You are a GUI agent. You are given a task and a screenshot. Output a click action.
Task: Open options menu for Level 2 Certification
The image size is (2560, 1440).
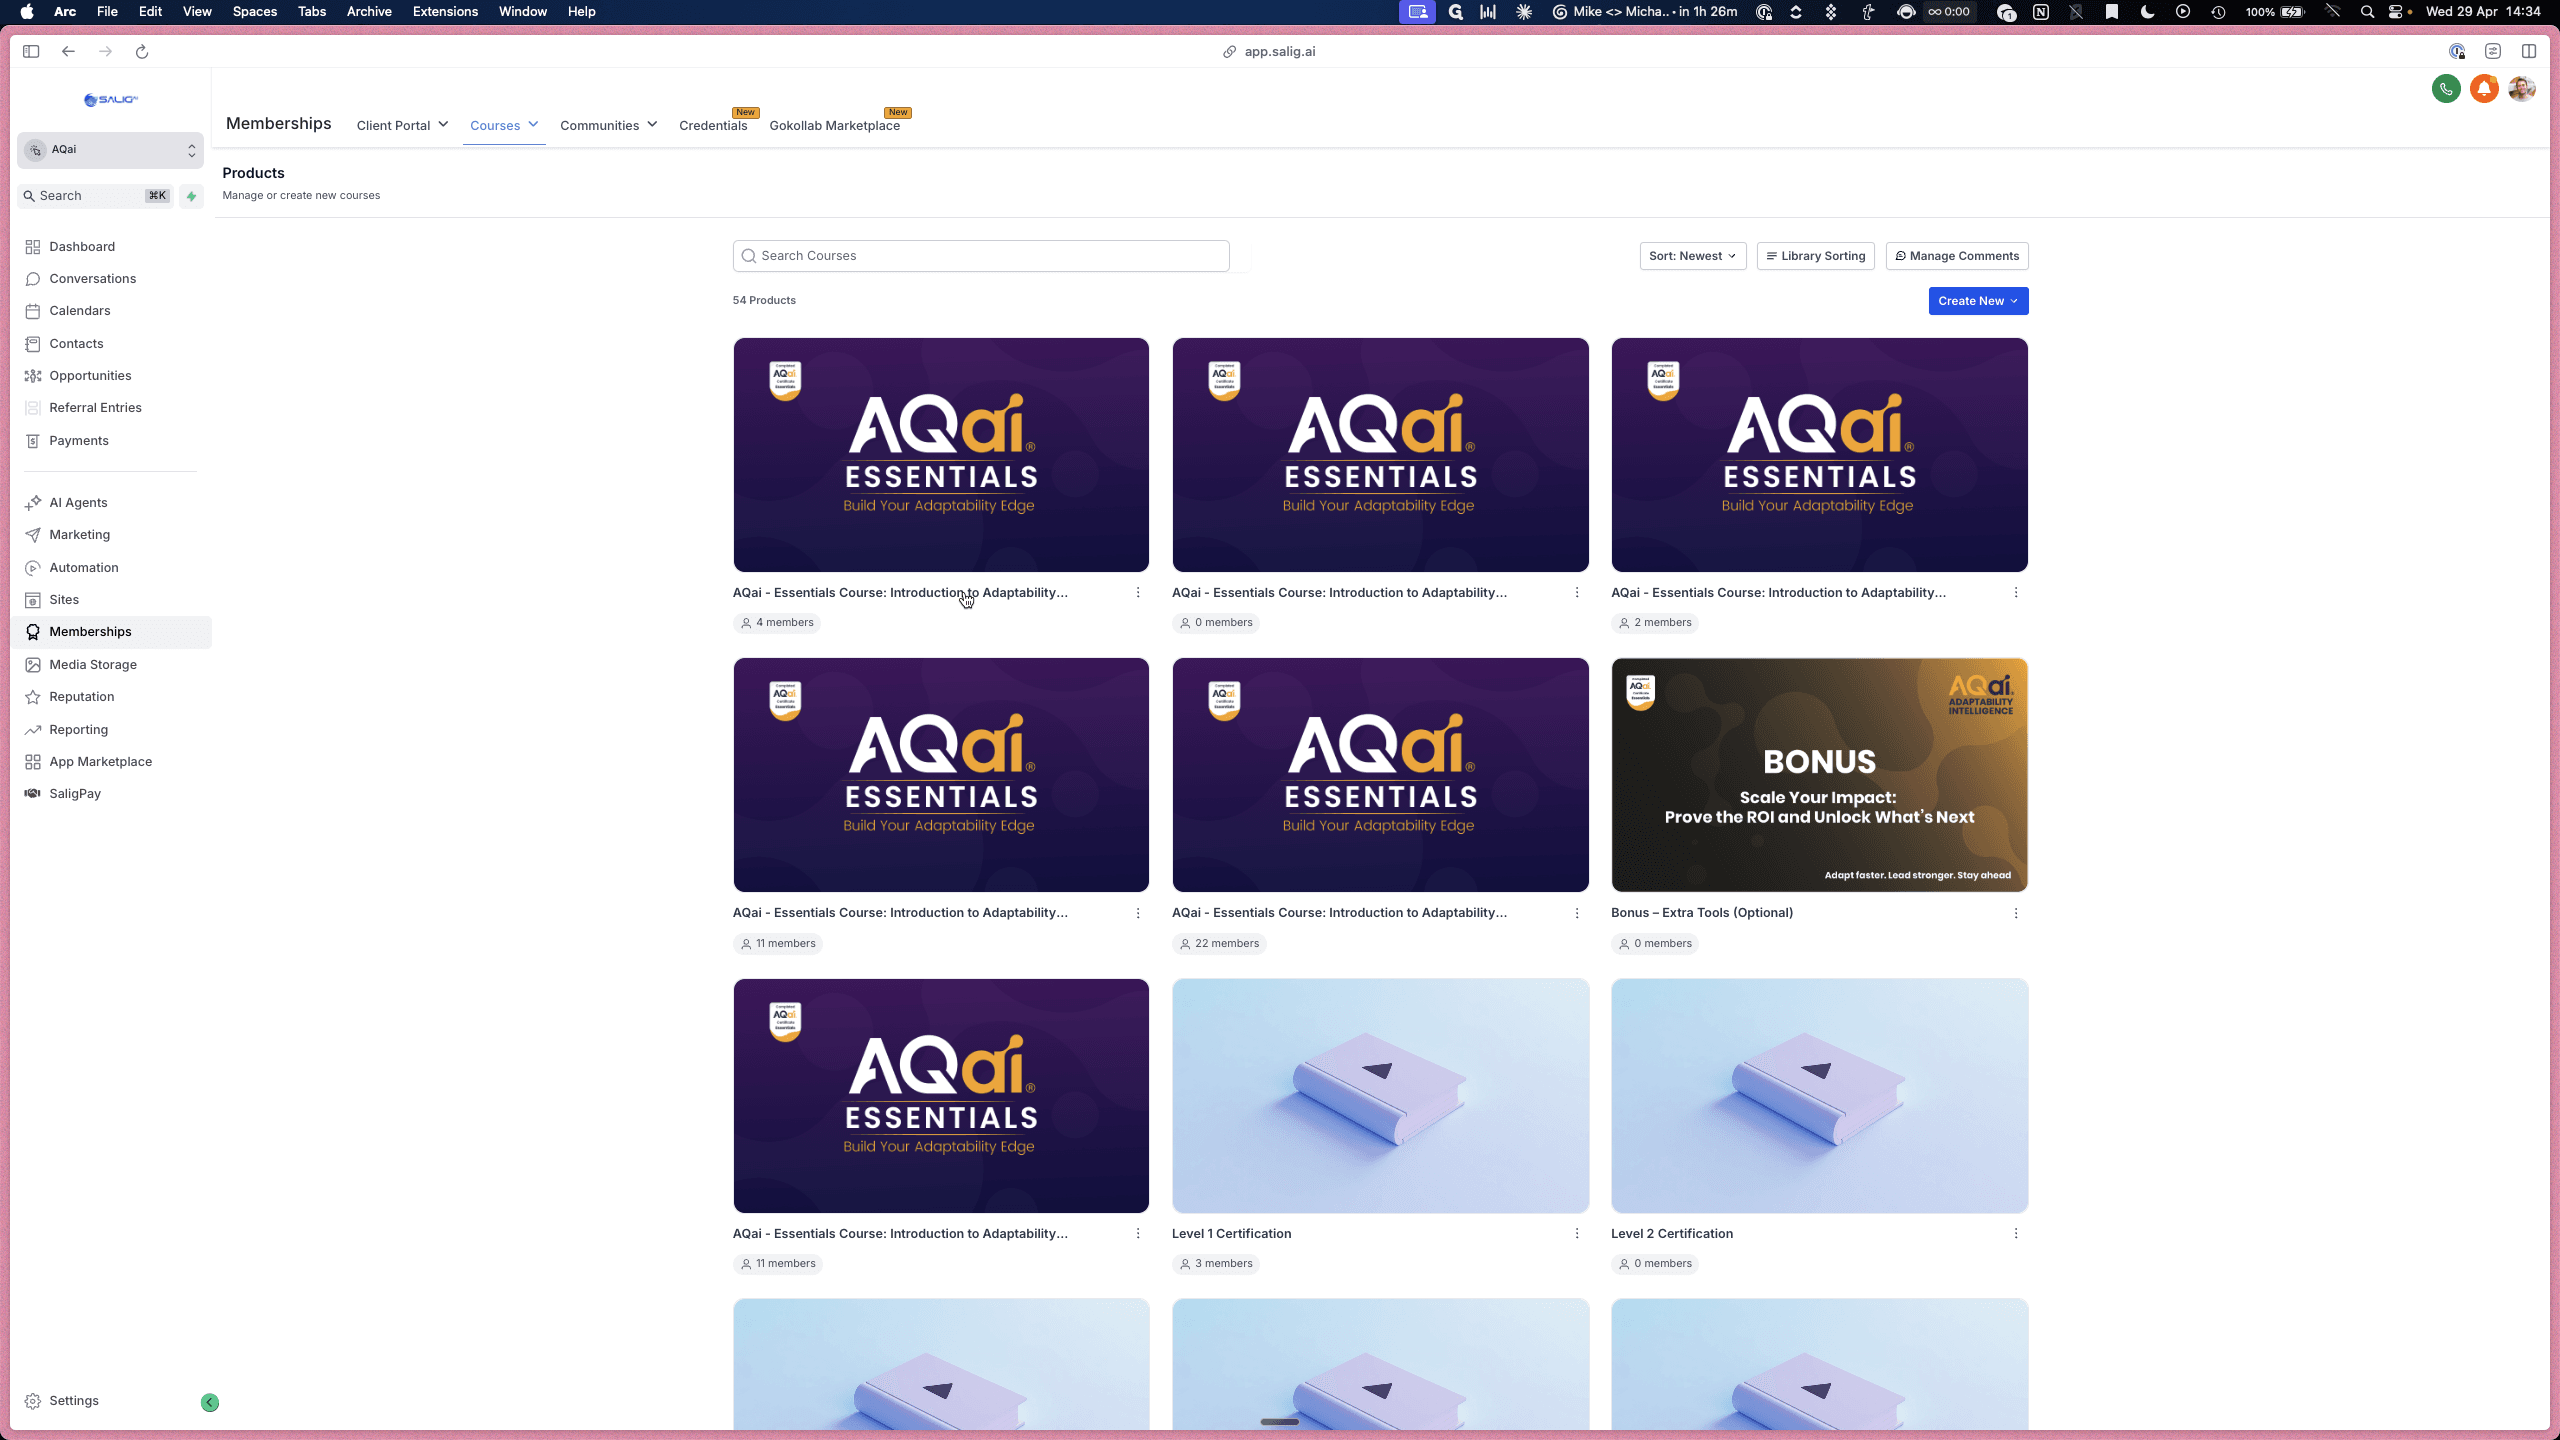point(2016,1234)
